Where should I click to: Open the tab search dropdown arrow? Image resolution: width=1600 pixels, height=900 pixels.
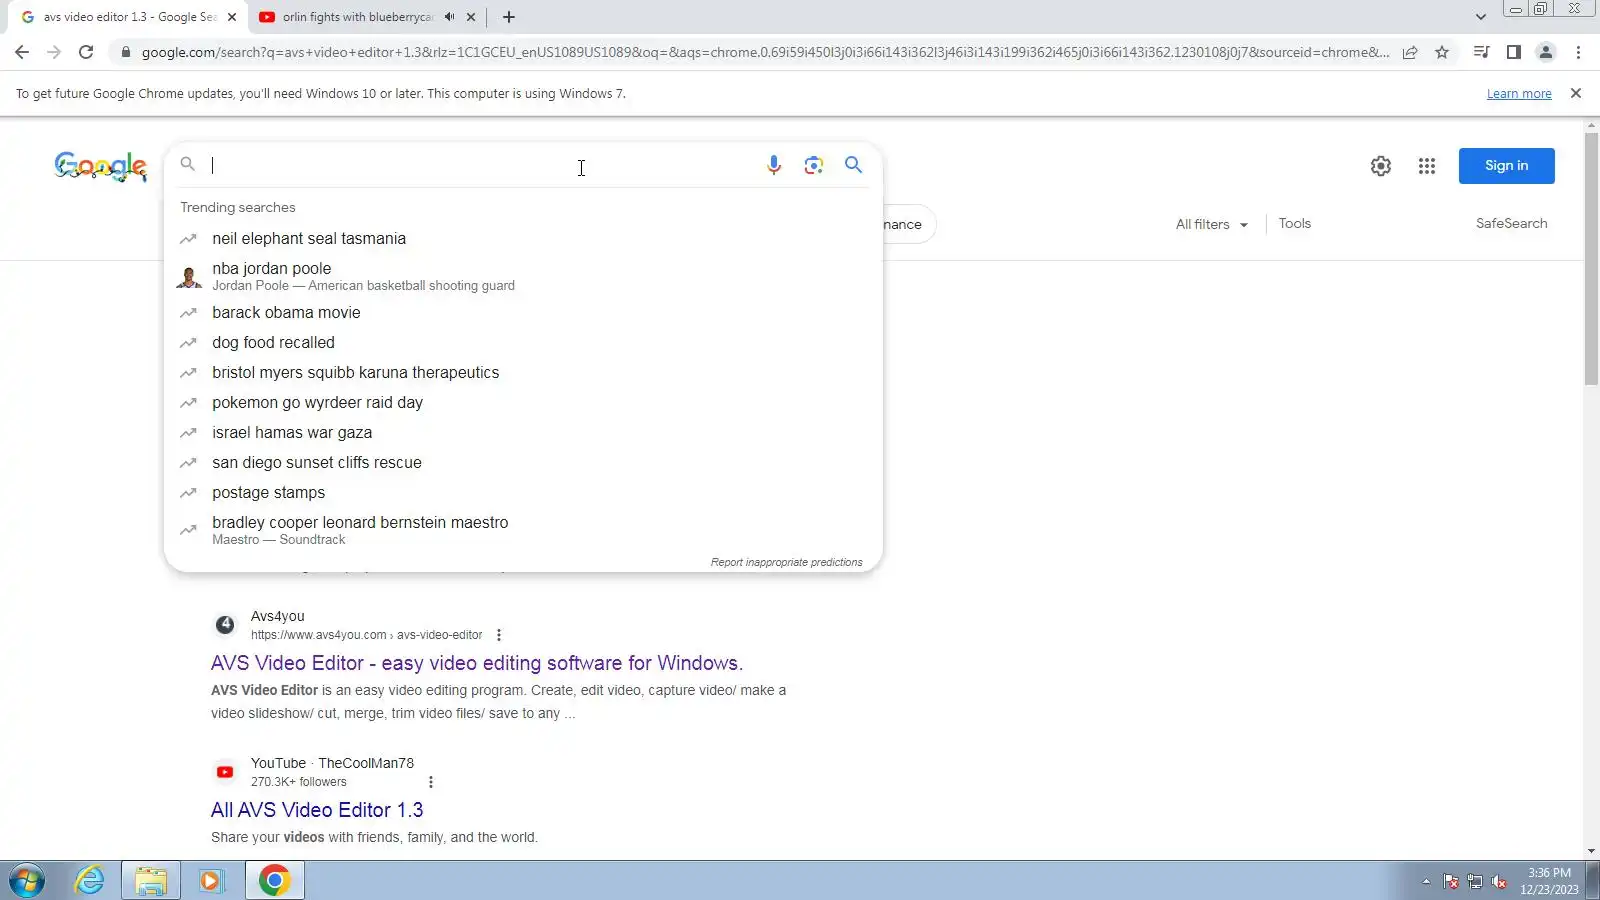pyautogui.click(x=1481, y=17)
